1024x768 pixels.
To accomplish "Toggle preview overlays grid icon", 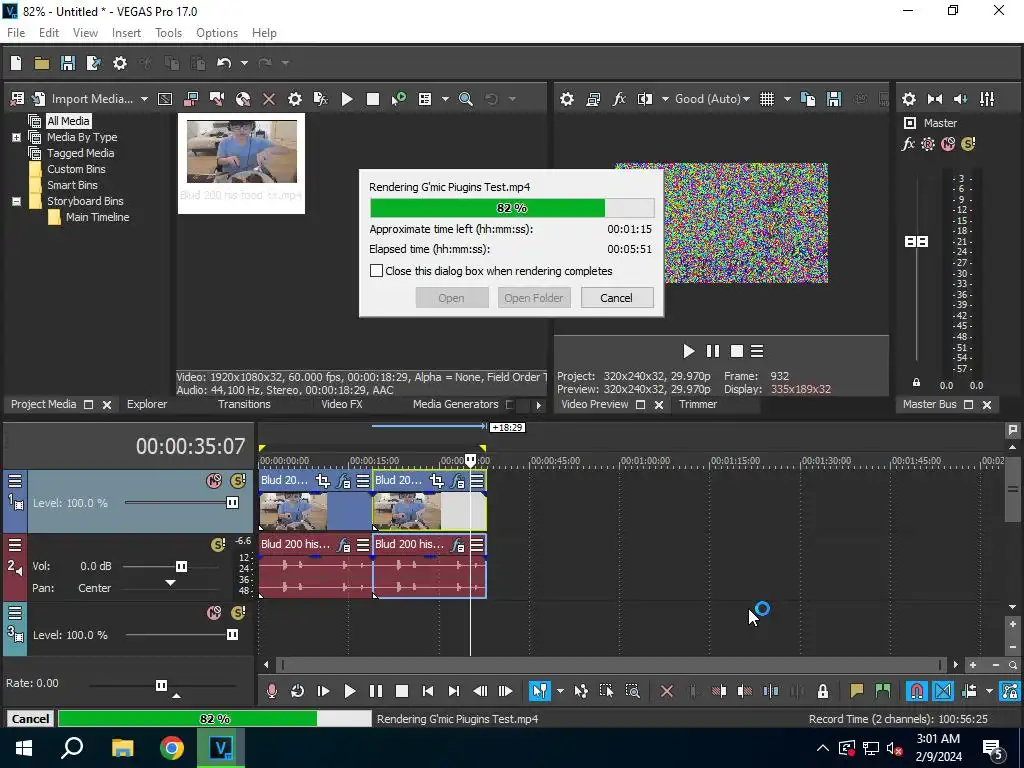I will [767, 99].
